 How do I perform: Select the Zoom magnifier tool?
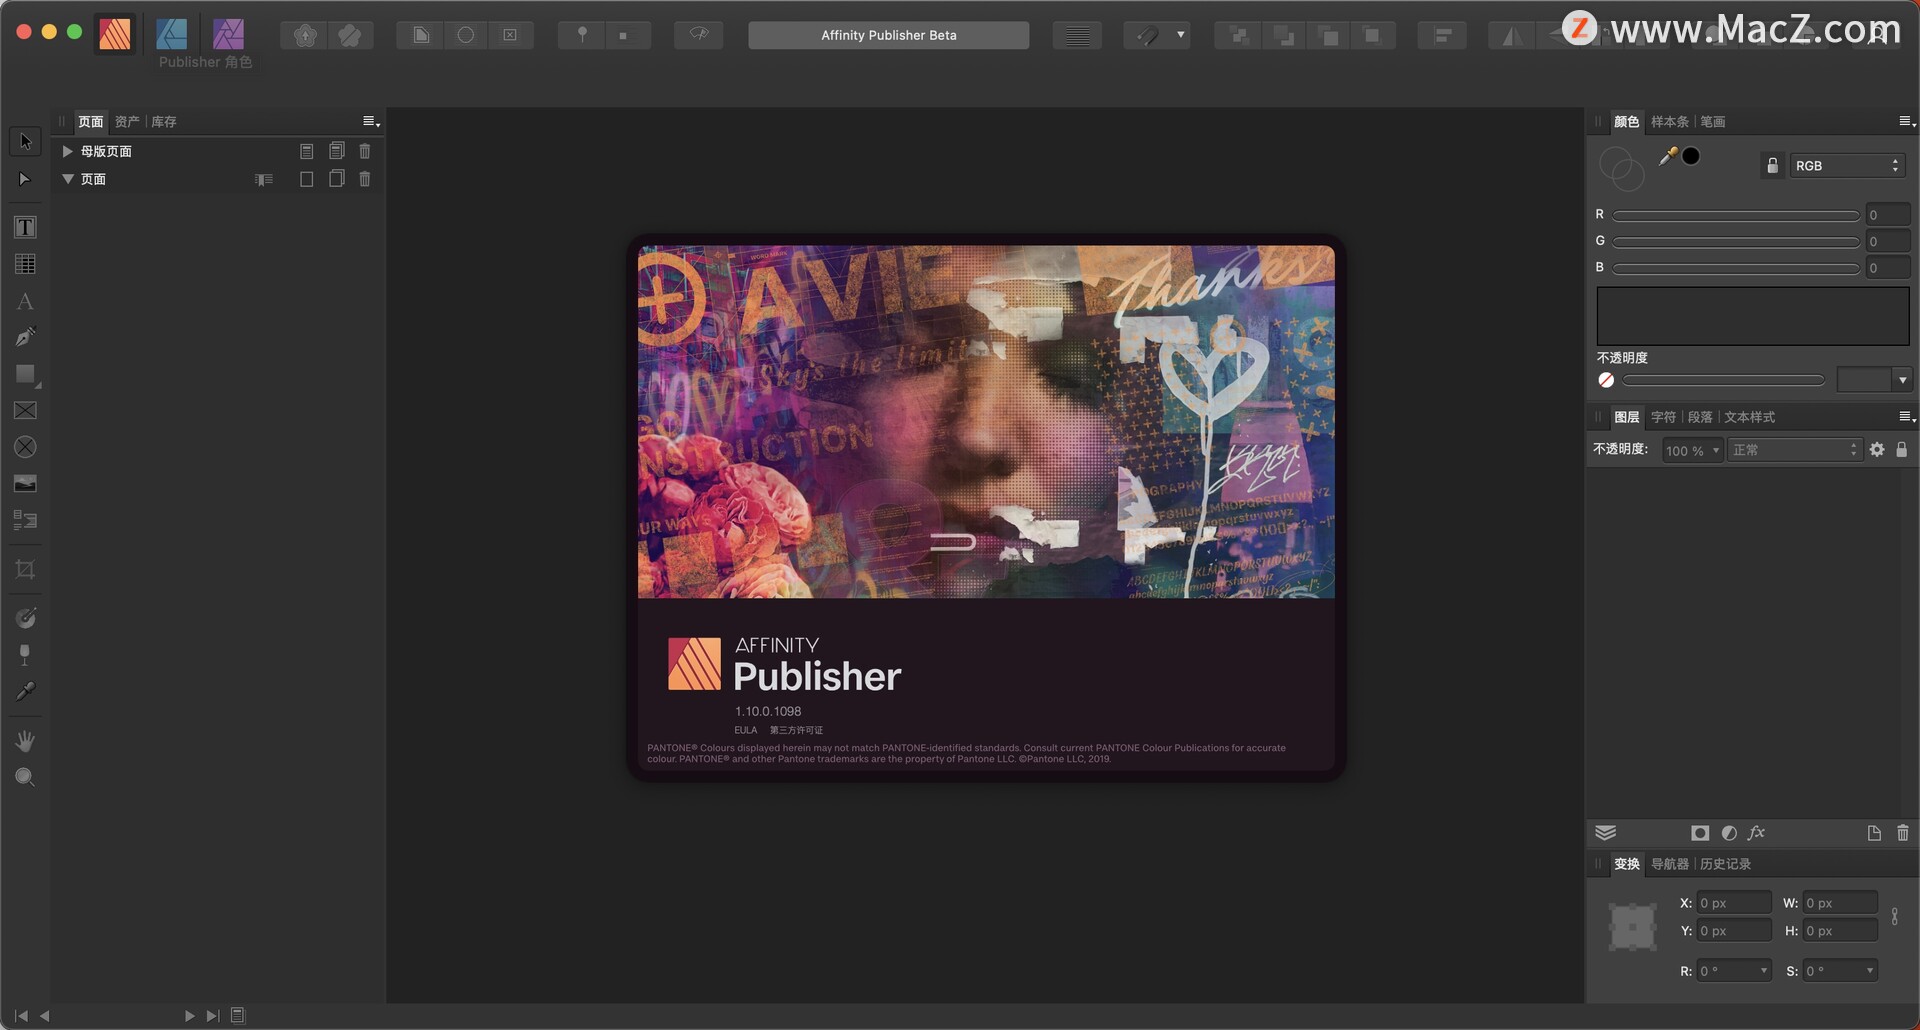(x=25, y=778)
